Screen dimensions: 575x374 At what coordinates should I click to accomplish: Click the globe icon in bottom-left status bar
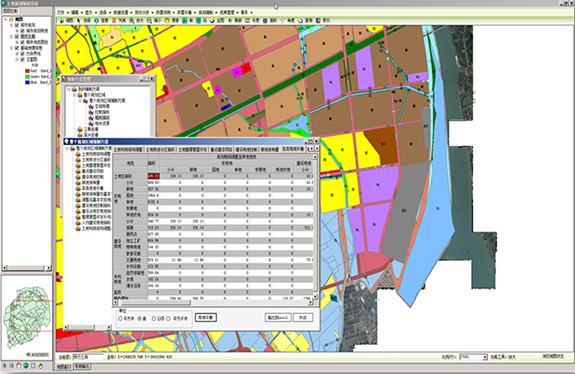pos(26,366)
